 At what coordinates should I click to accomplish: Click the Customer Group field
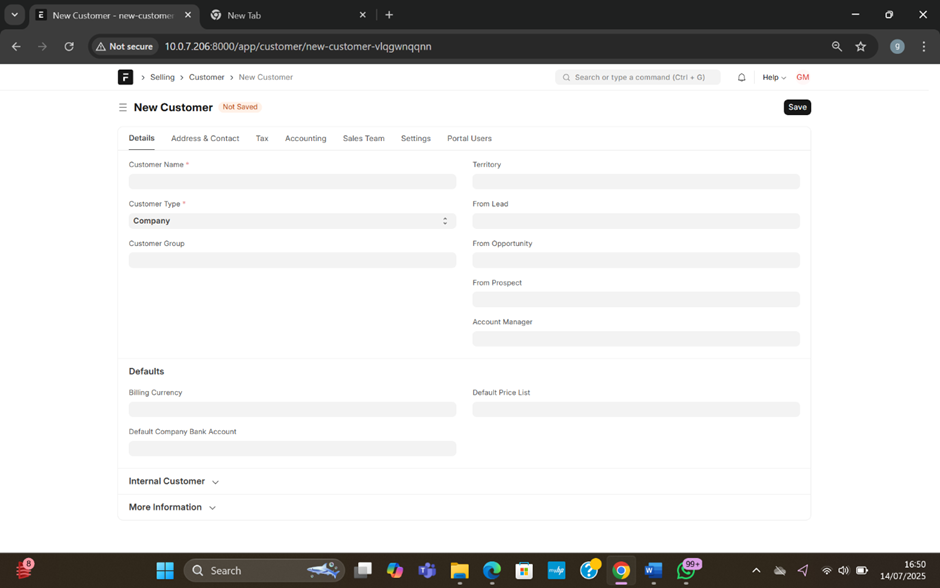tap(293, 260)
